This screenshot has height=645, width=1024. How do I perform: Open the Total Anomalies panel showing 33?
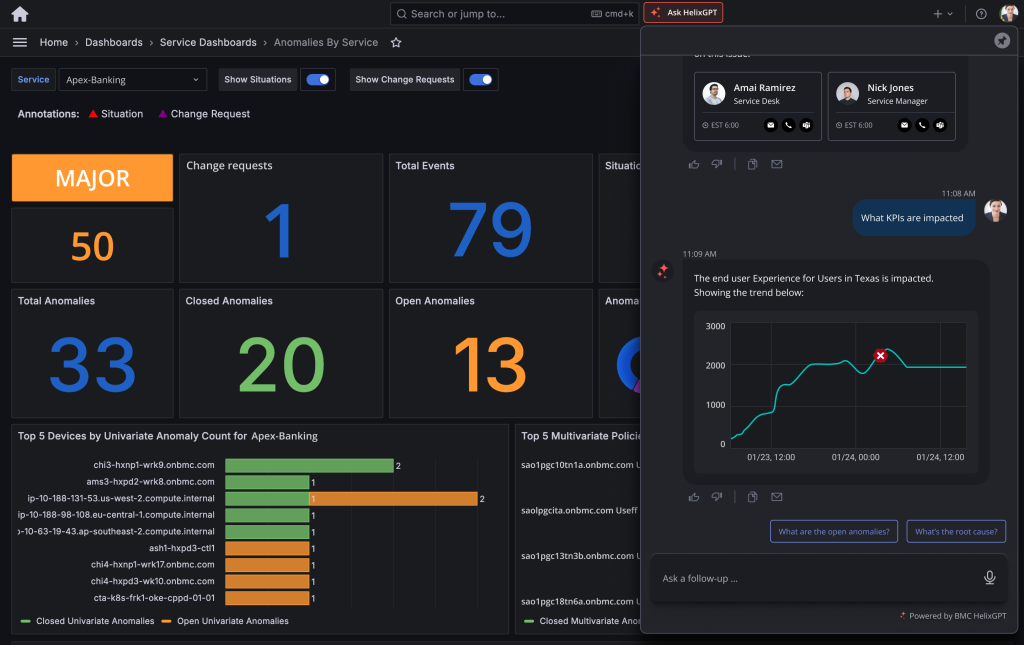pos(92,353)
